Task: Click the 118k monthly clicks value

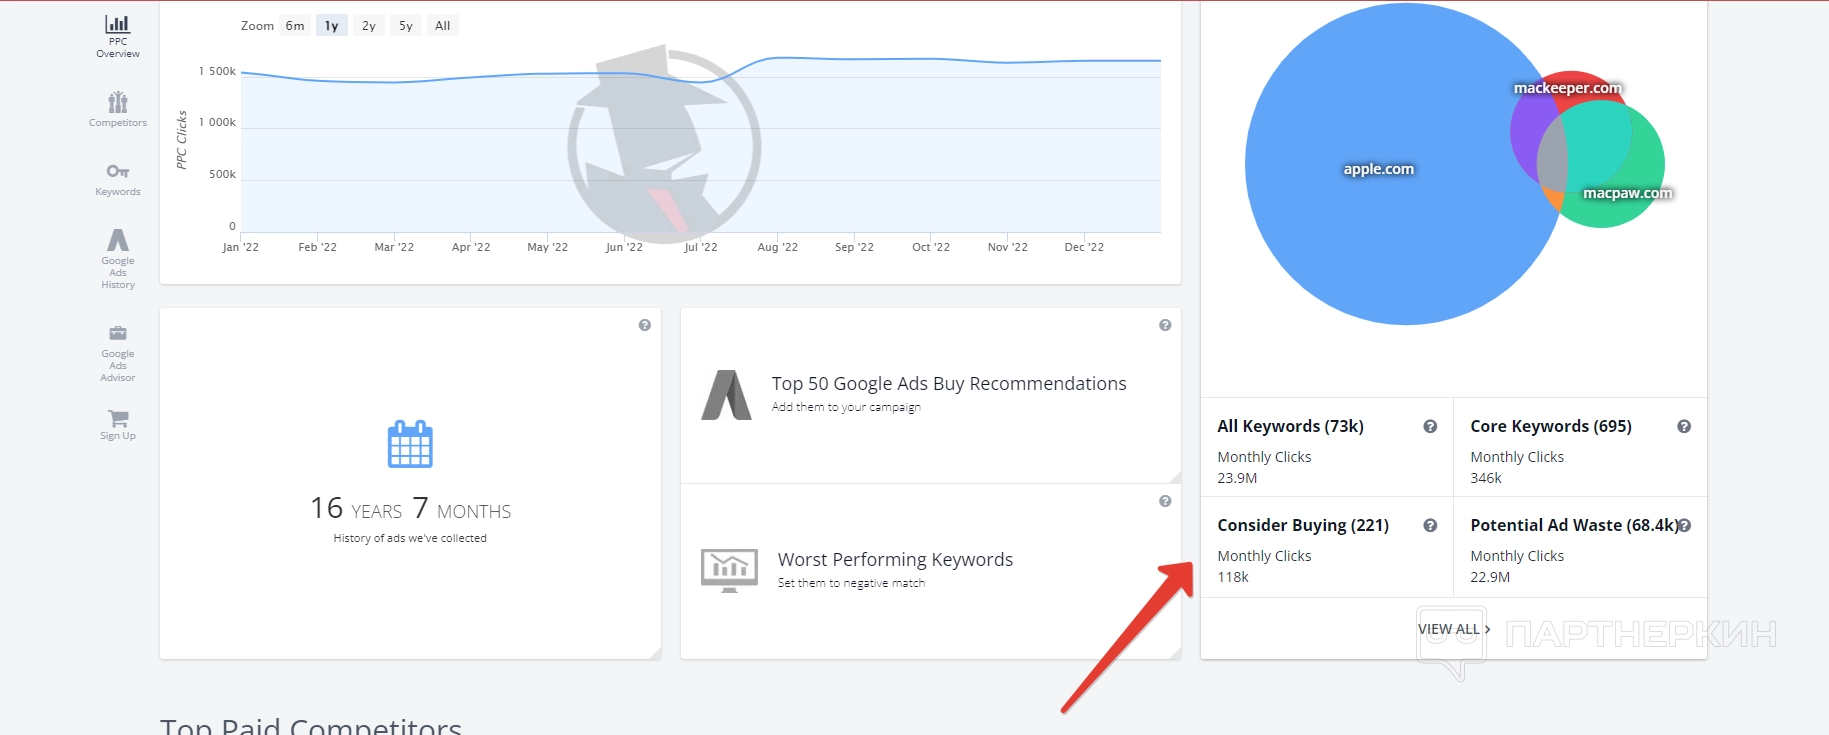Action: [1233, 577]
